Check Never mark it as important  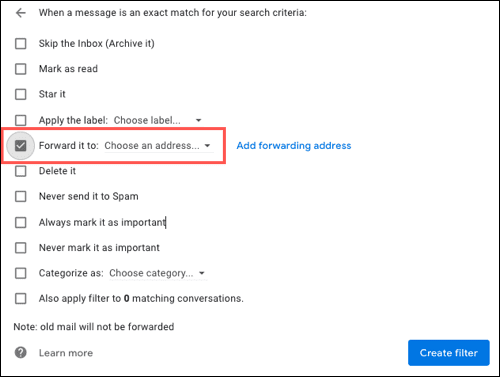[x=21, y=248]
